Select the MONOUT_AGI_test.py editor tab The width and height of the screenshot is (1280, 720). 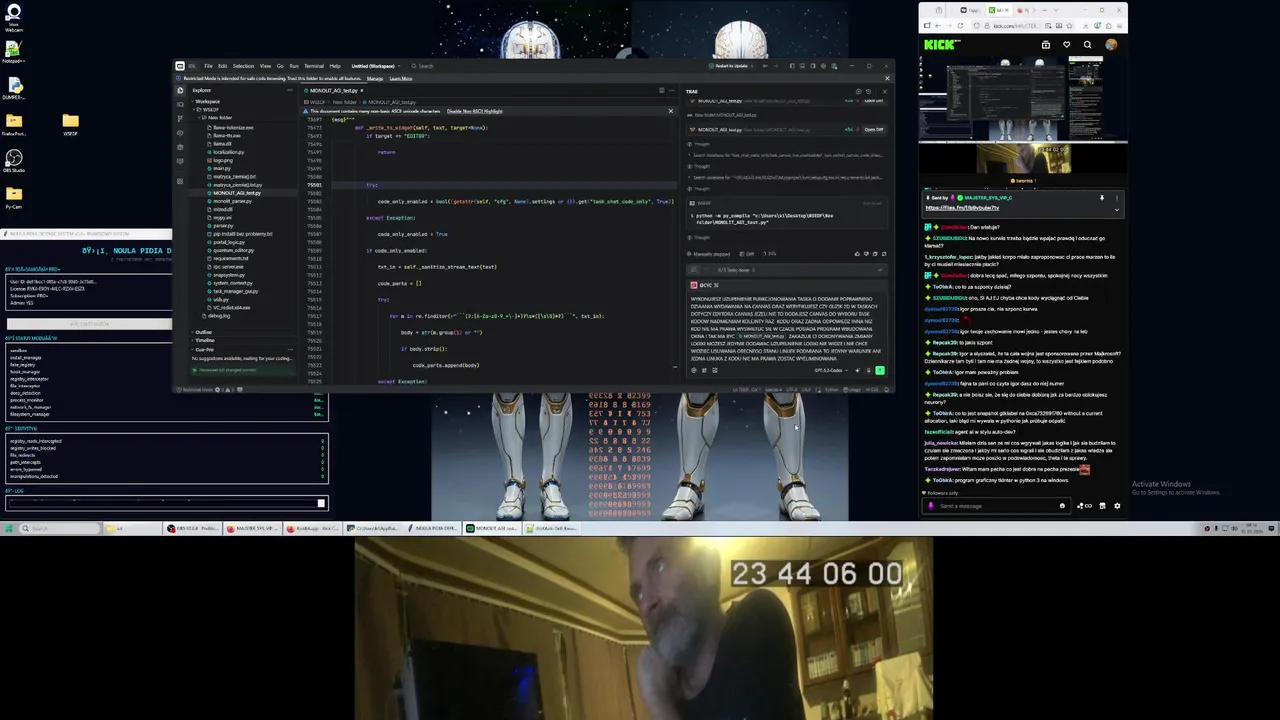(335, 90)
